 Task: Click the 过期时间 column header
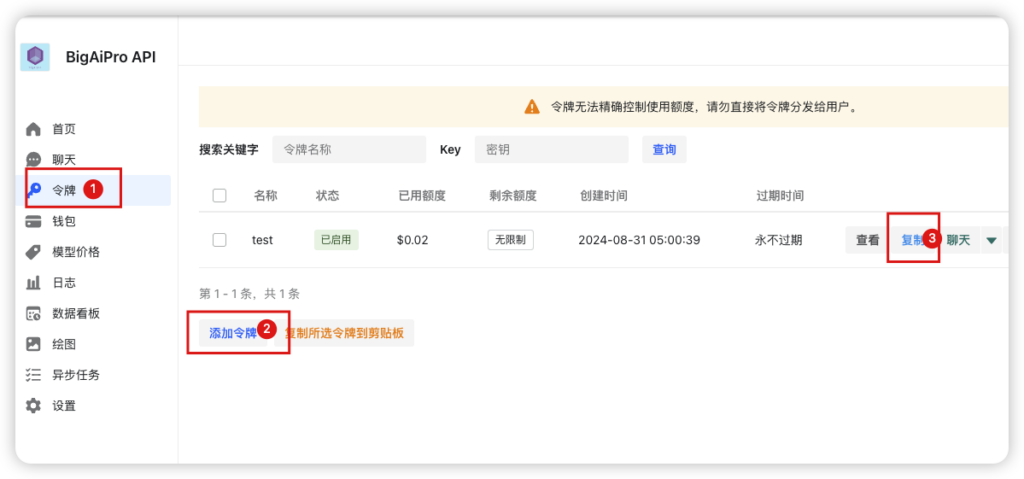coord(780,195)
